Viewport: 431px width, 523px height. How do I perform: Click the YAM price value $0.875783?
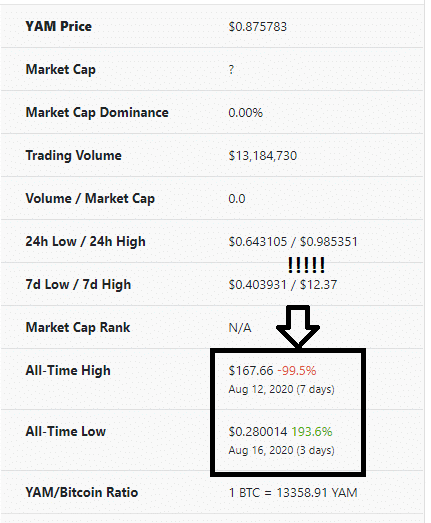[x=258, y=27]
